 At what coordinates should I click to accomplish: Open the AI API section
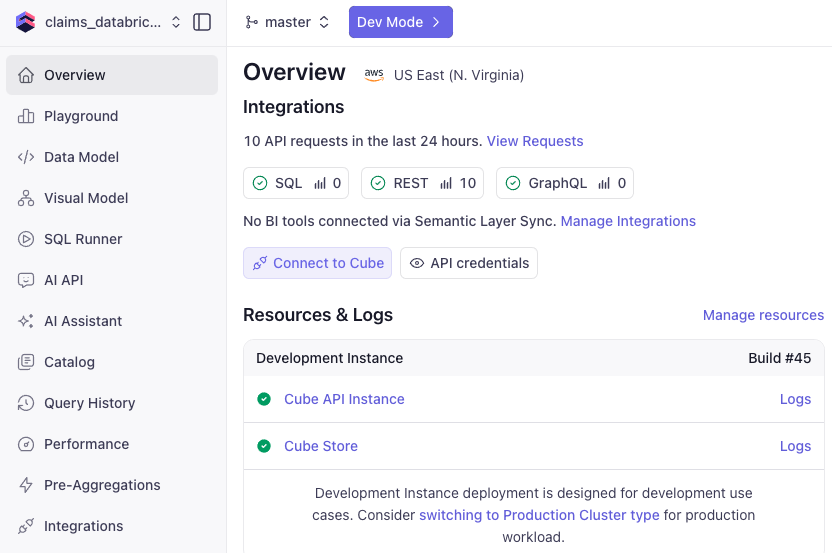(x=112, y=280)
